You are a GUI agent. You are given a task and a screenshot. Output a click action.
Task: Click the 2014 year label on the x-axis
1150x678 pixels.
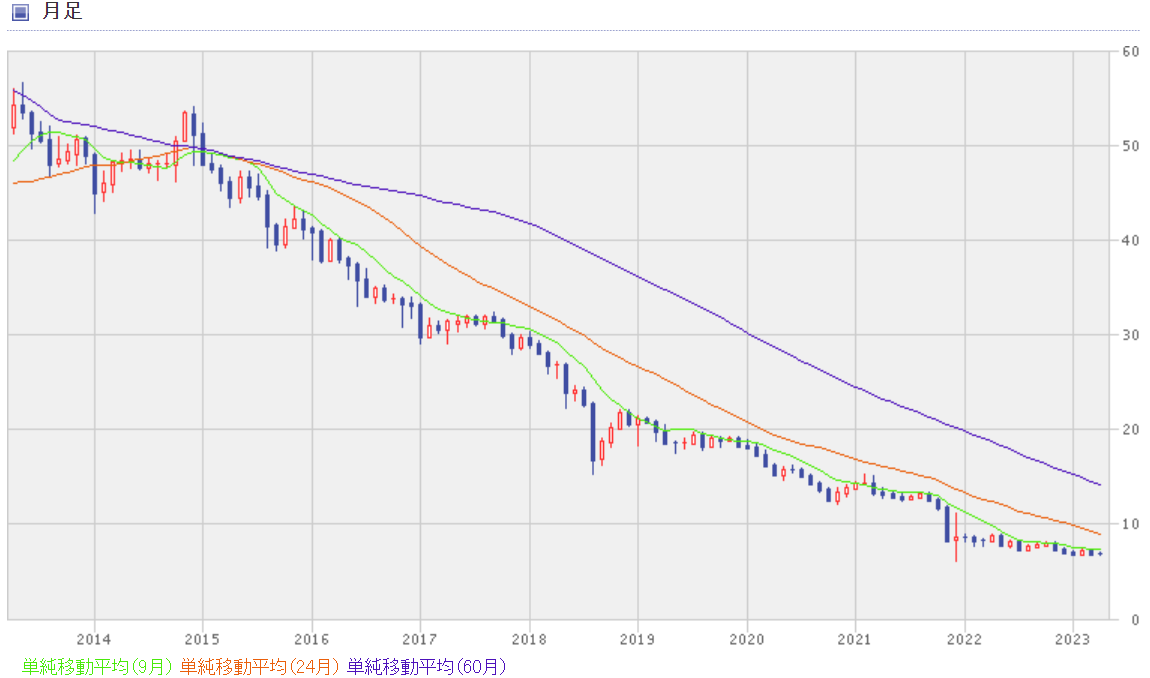click(94, 639)
